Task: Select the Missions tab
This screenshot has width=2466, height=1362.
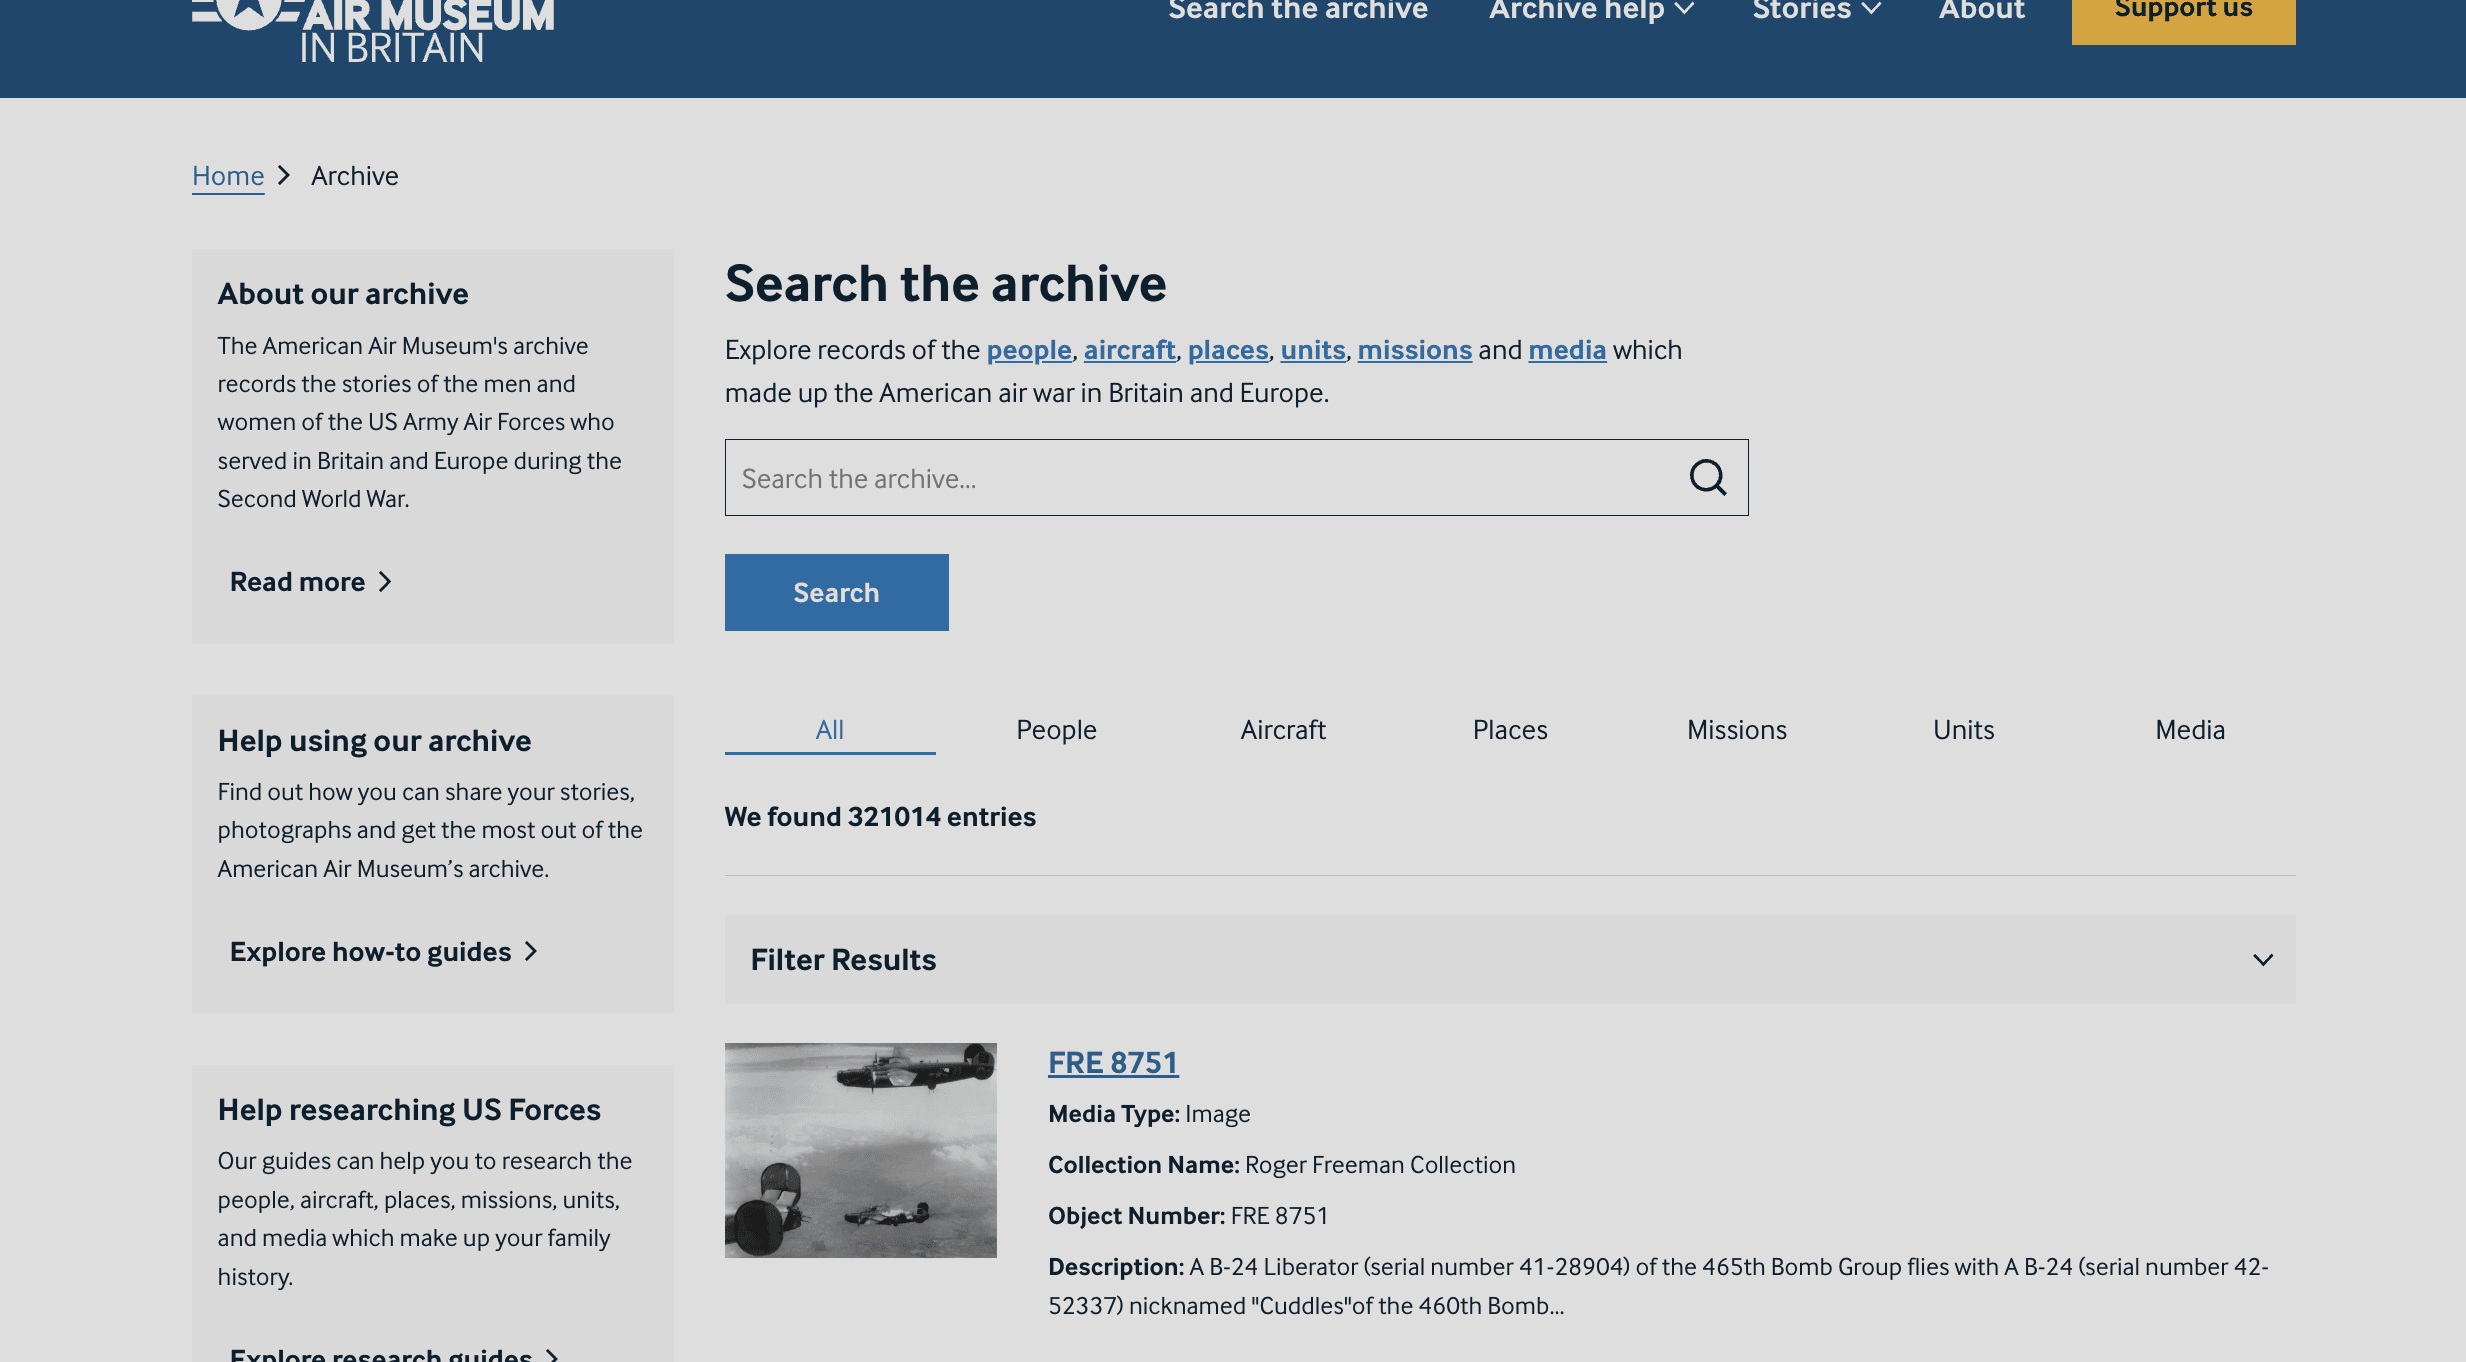Action: [x=1737, y=730]
